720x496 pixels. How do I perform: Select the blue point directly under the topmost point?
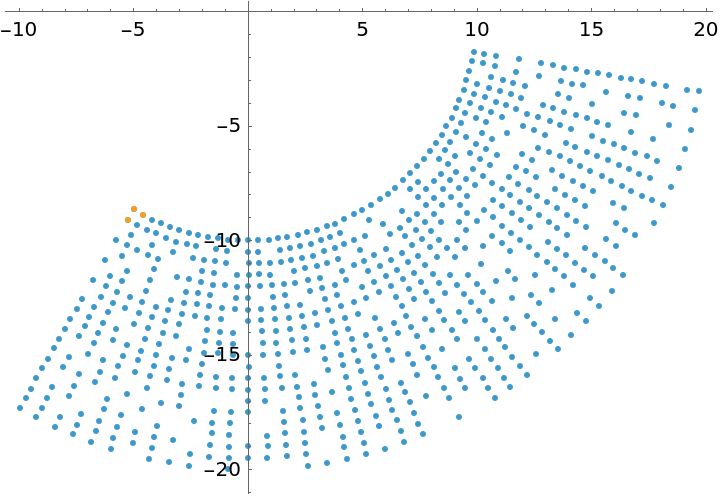point(472,62)
